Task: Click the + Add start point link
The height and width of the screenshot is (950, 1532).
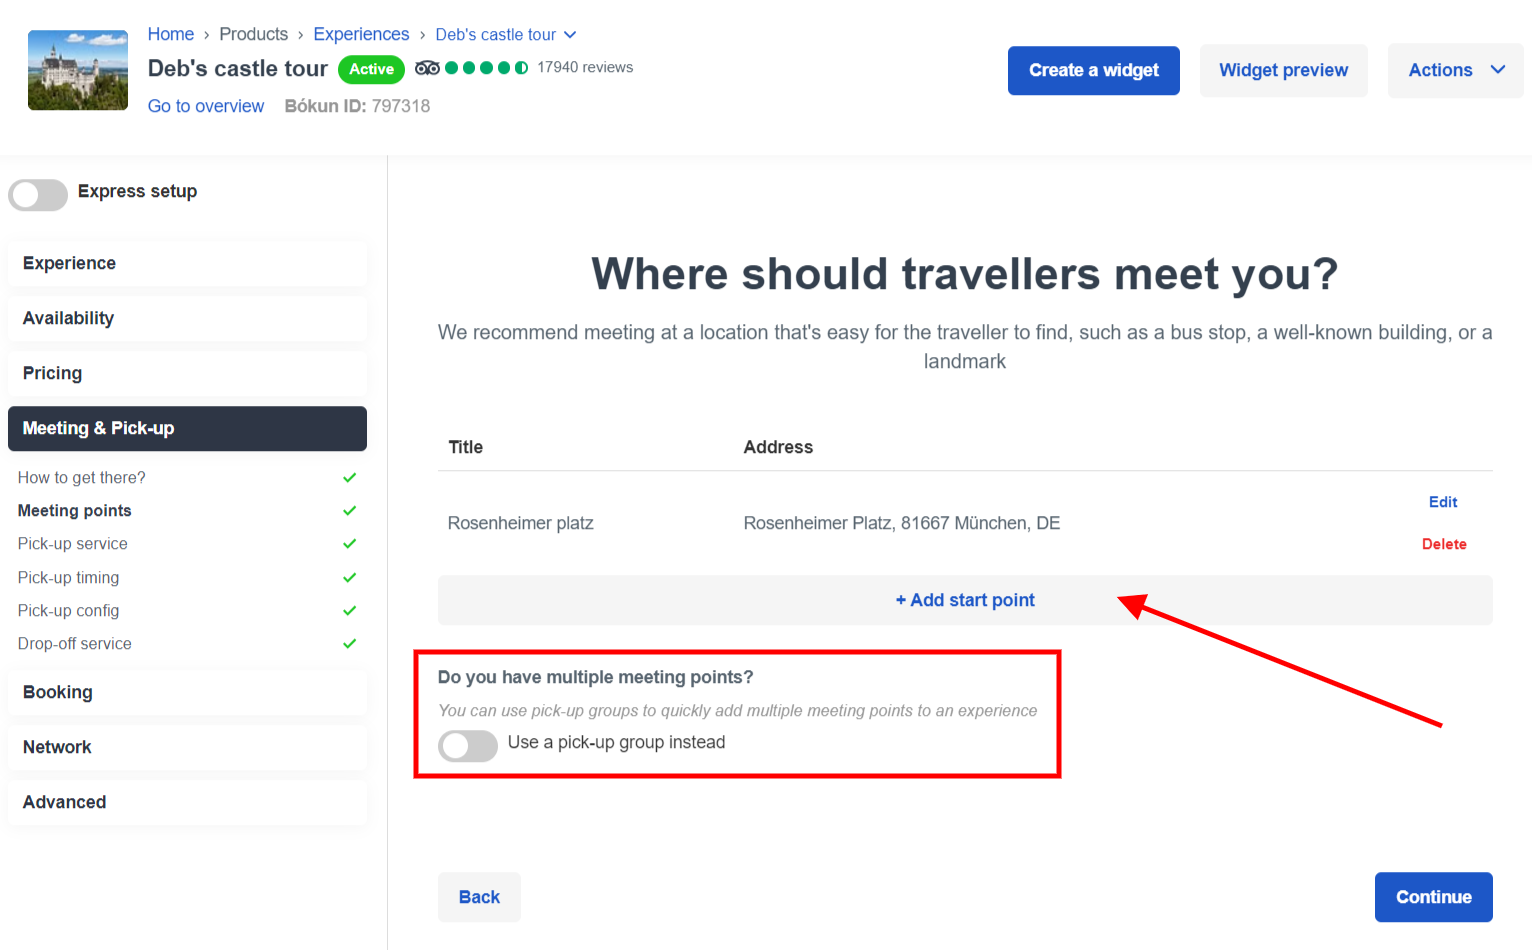Action: pos(965,600)
